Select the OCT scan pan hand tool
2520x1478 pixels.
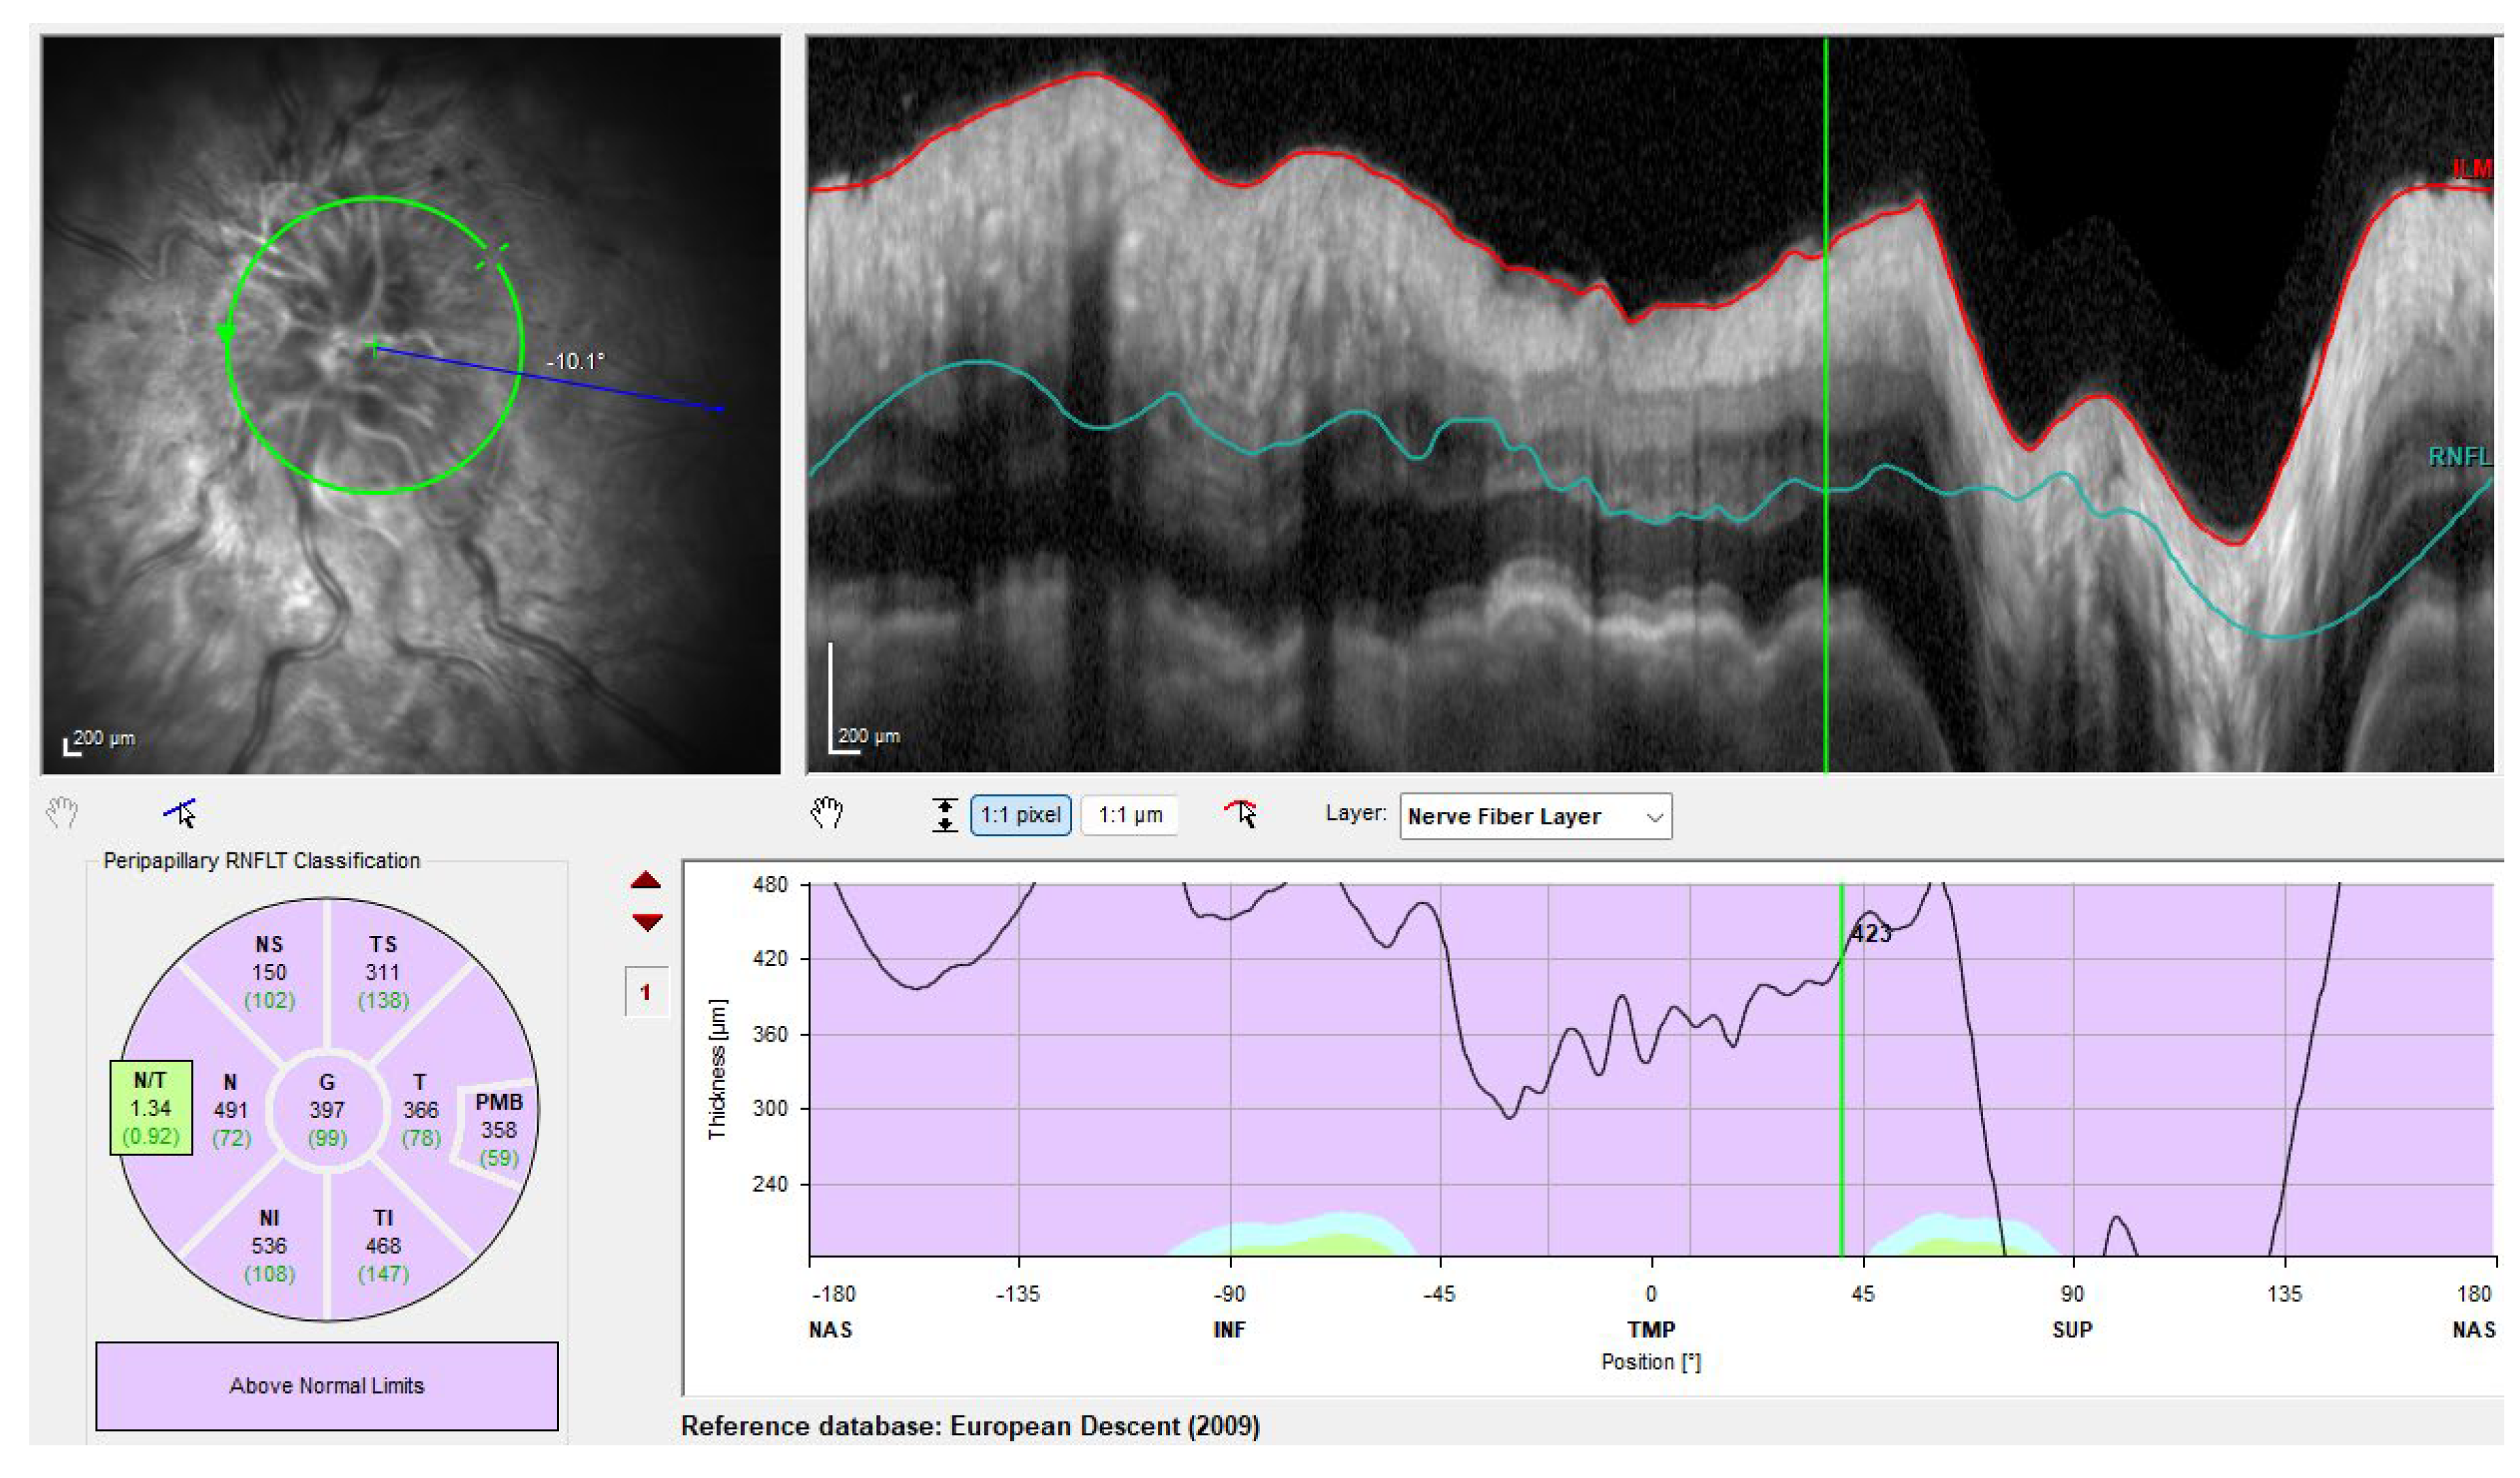(827, 813)
